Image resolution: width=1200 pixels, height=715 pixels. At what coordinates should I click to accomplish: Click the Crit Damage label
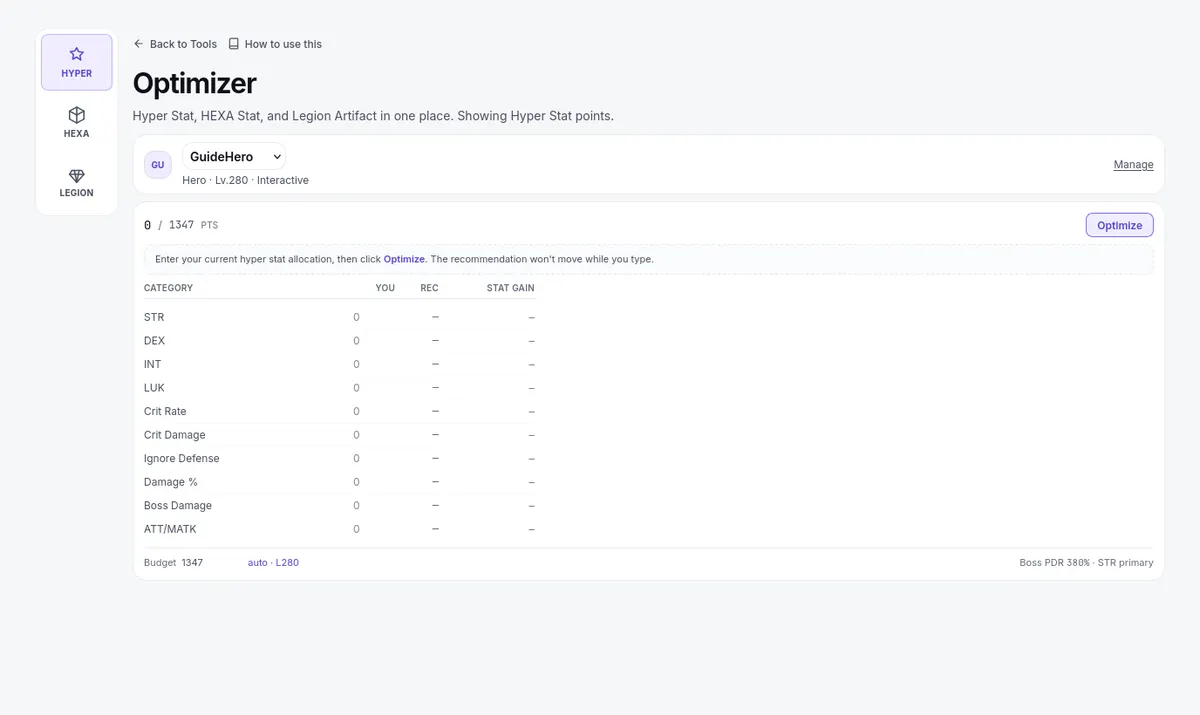click(174, 435)
